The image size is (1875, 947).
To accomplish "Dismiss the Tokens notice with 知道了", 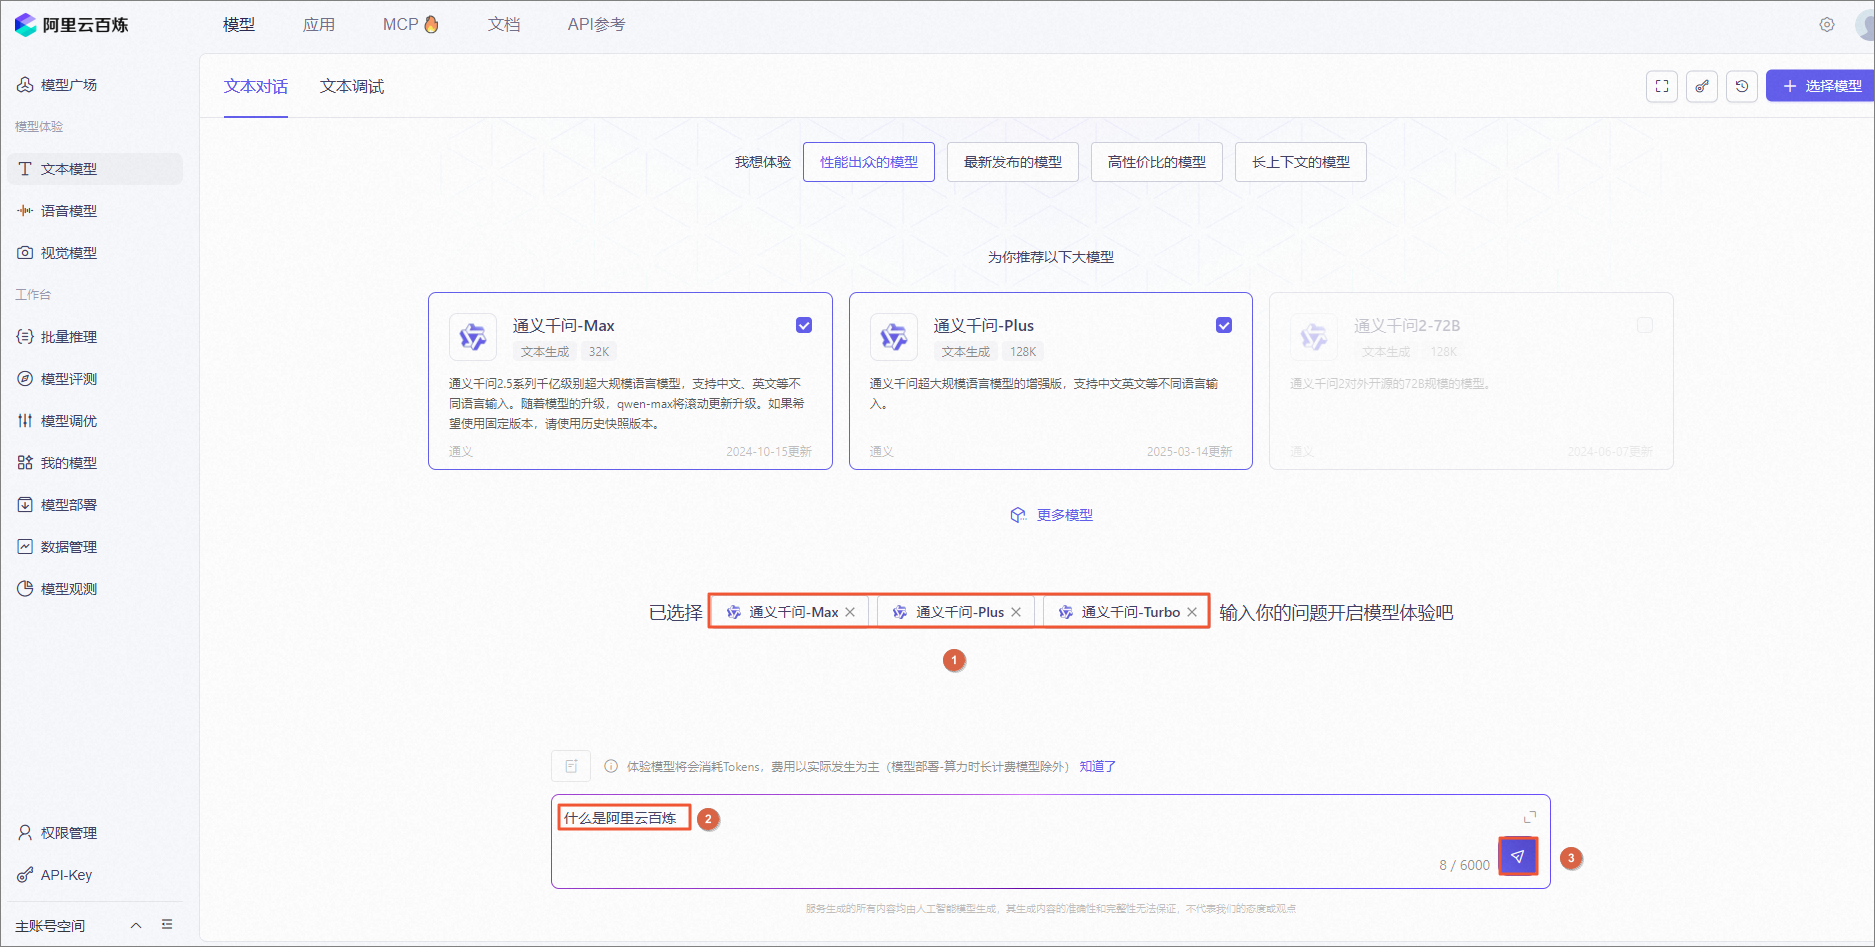I will pos(1098,767).
